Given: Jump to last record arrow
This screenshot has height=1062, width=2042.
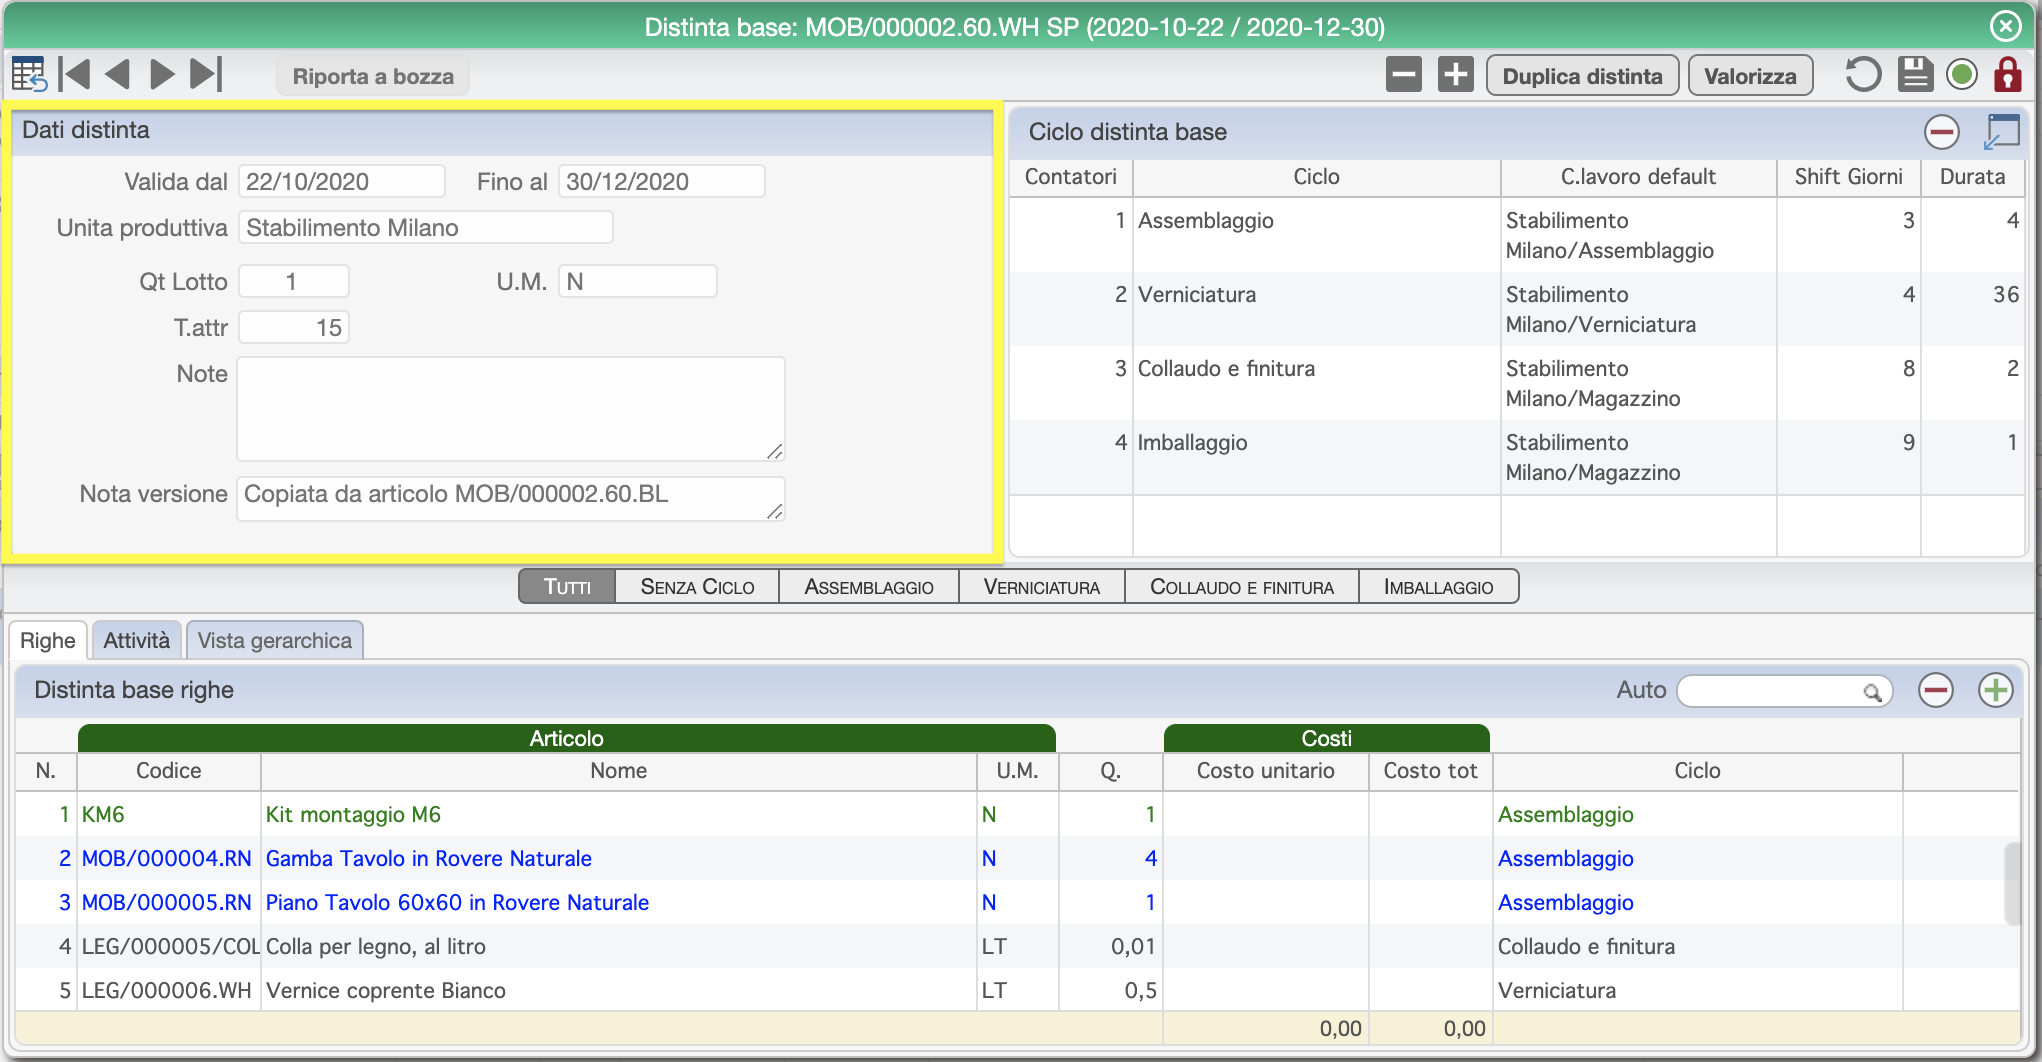Looking at the screenshot, I should coord(205,75).
